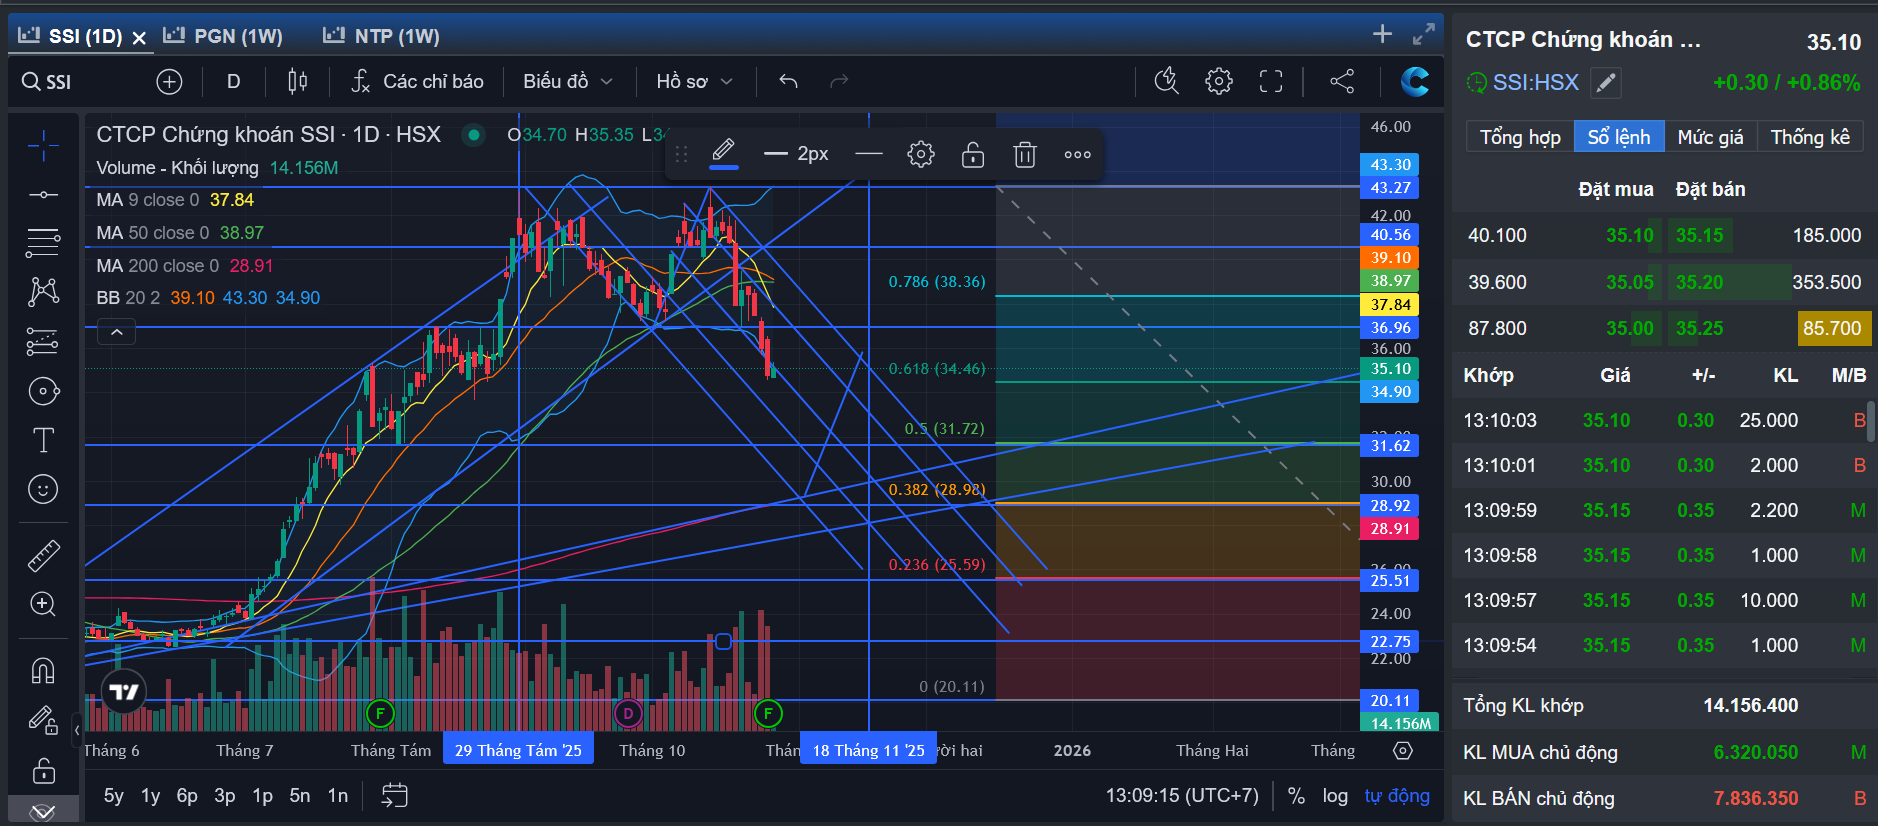Select the 'Sổ lệnh' tab
The width and height of the screenshot is (1878, 826).
[1619, 137]
